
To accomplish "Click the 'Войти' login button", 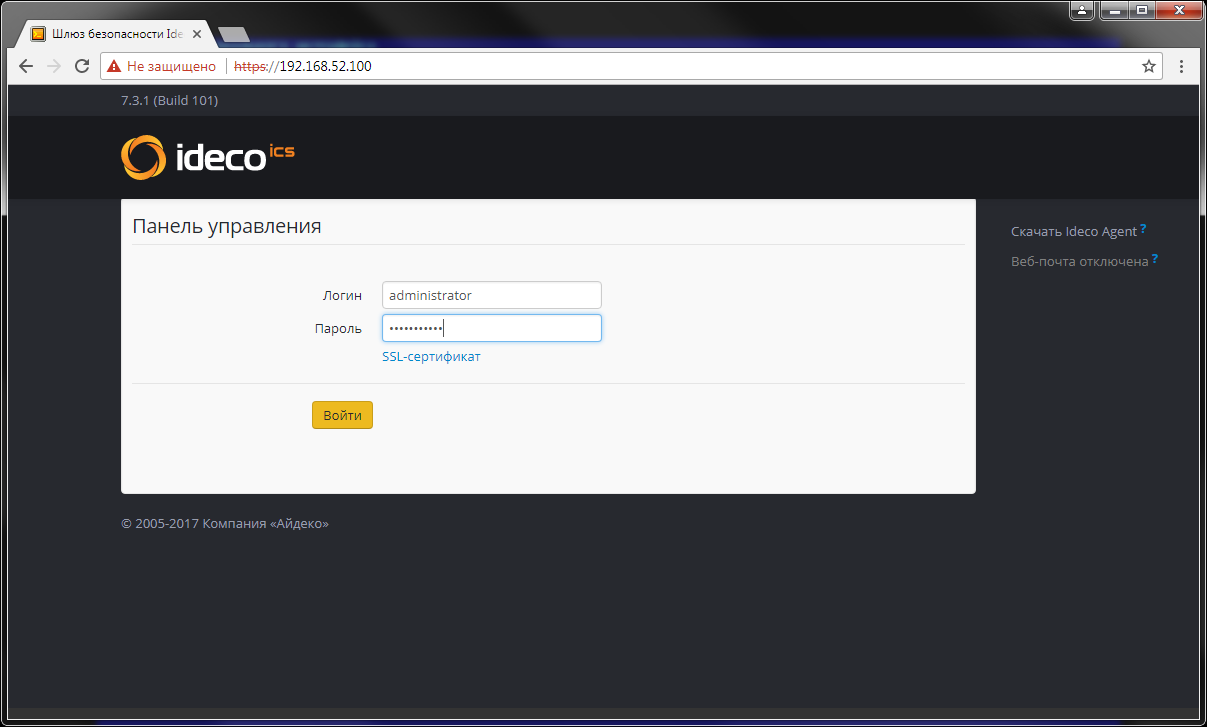I will pos(342,415).
